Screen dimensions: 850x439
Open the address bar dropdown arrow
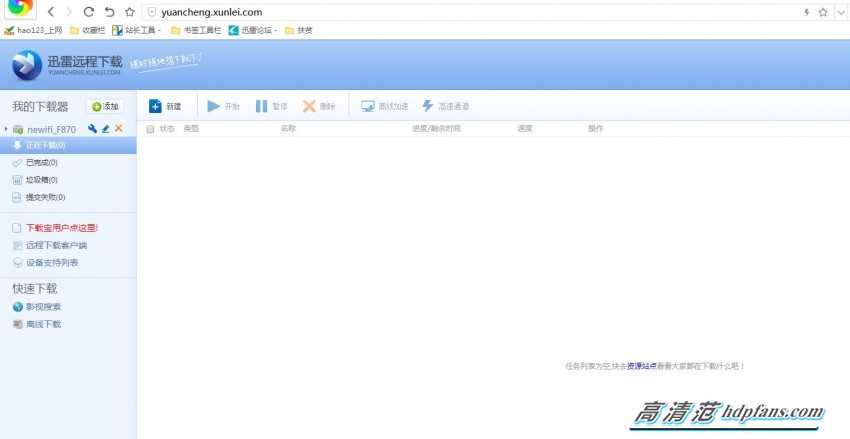[x=839, y=12]
